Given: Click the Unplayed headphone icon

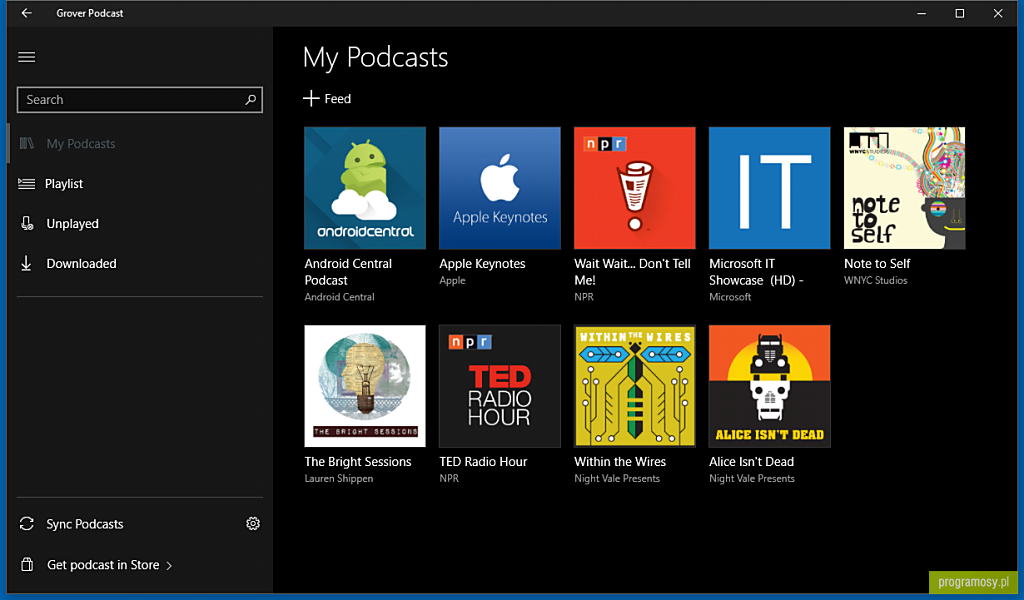Looking at the screenshot, I should 27,223.
